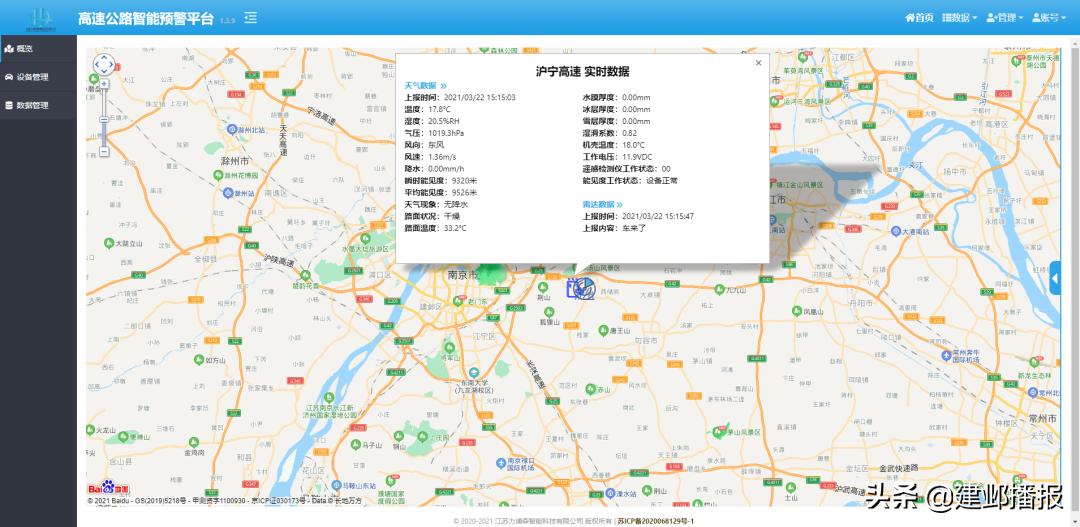The width and height of the screenshot is (1080, 527).
Task: Click the 气压 1019.3hPa reading
Action: [x=434, y=133]
